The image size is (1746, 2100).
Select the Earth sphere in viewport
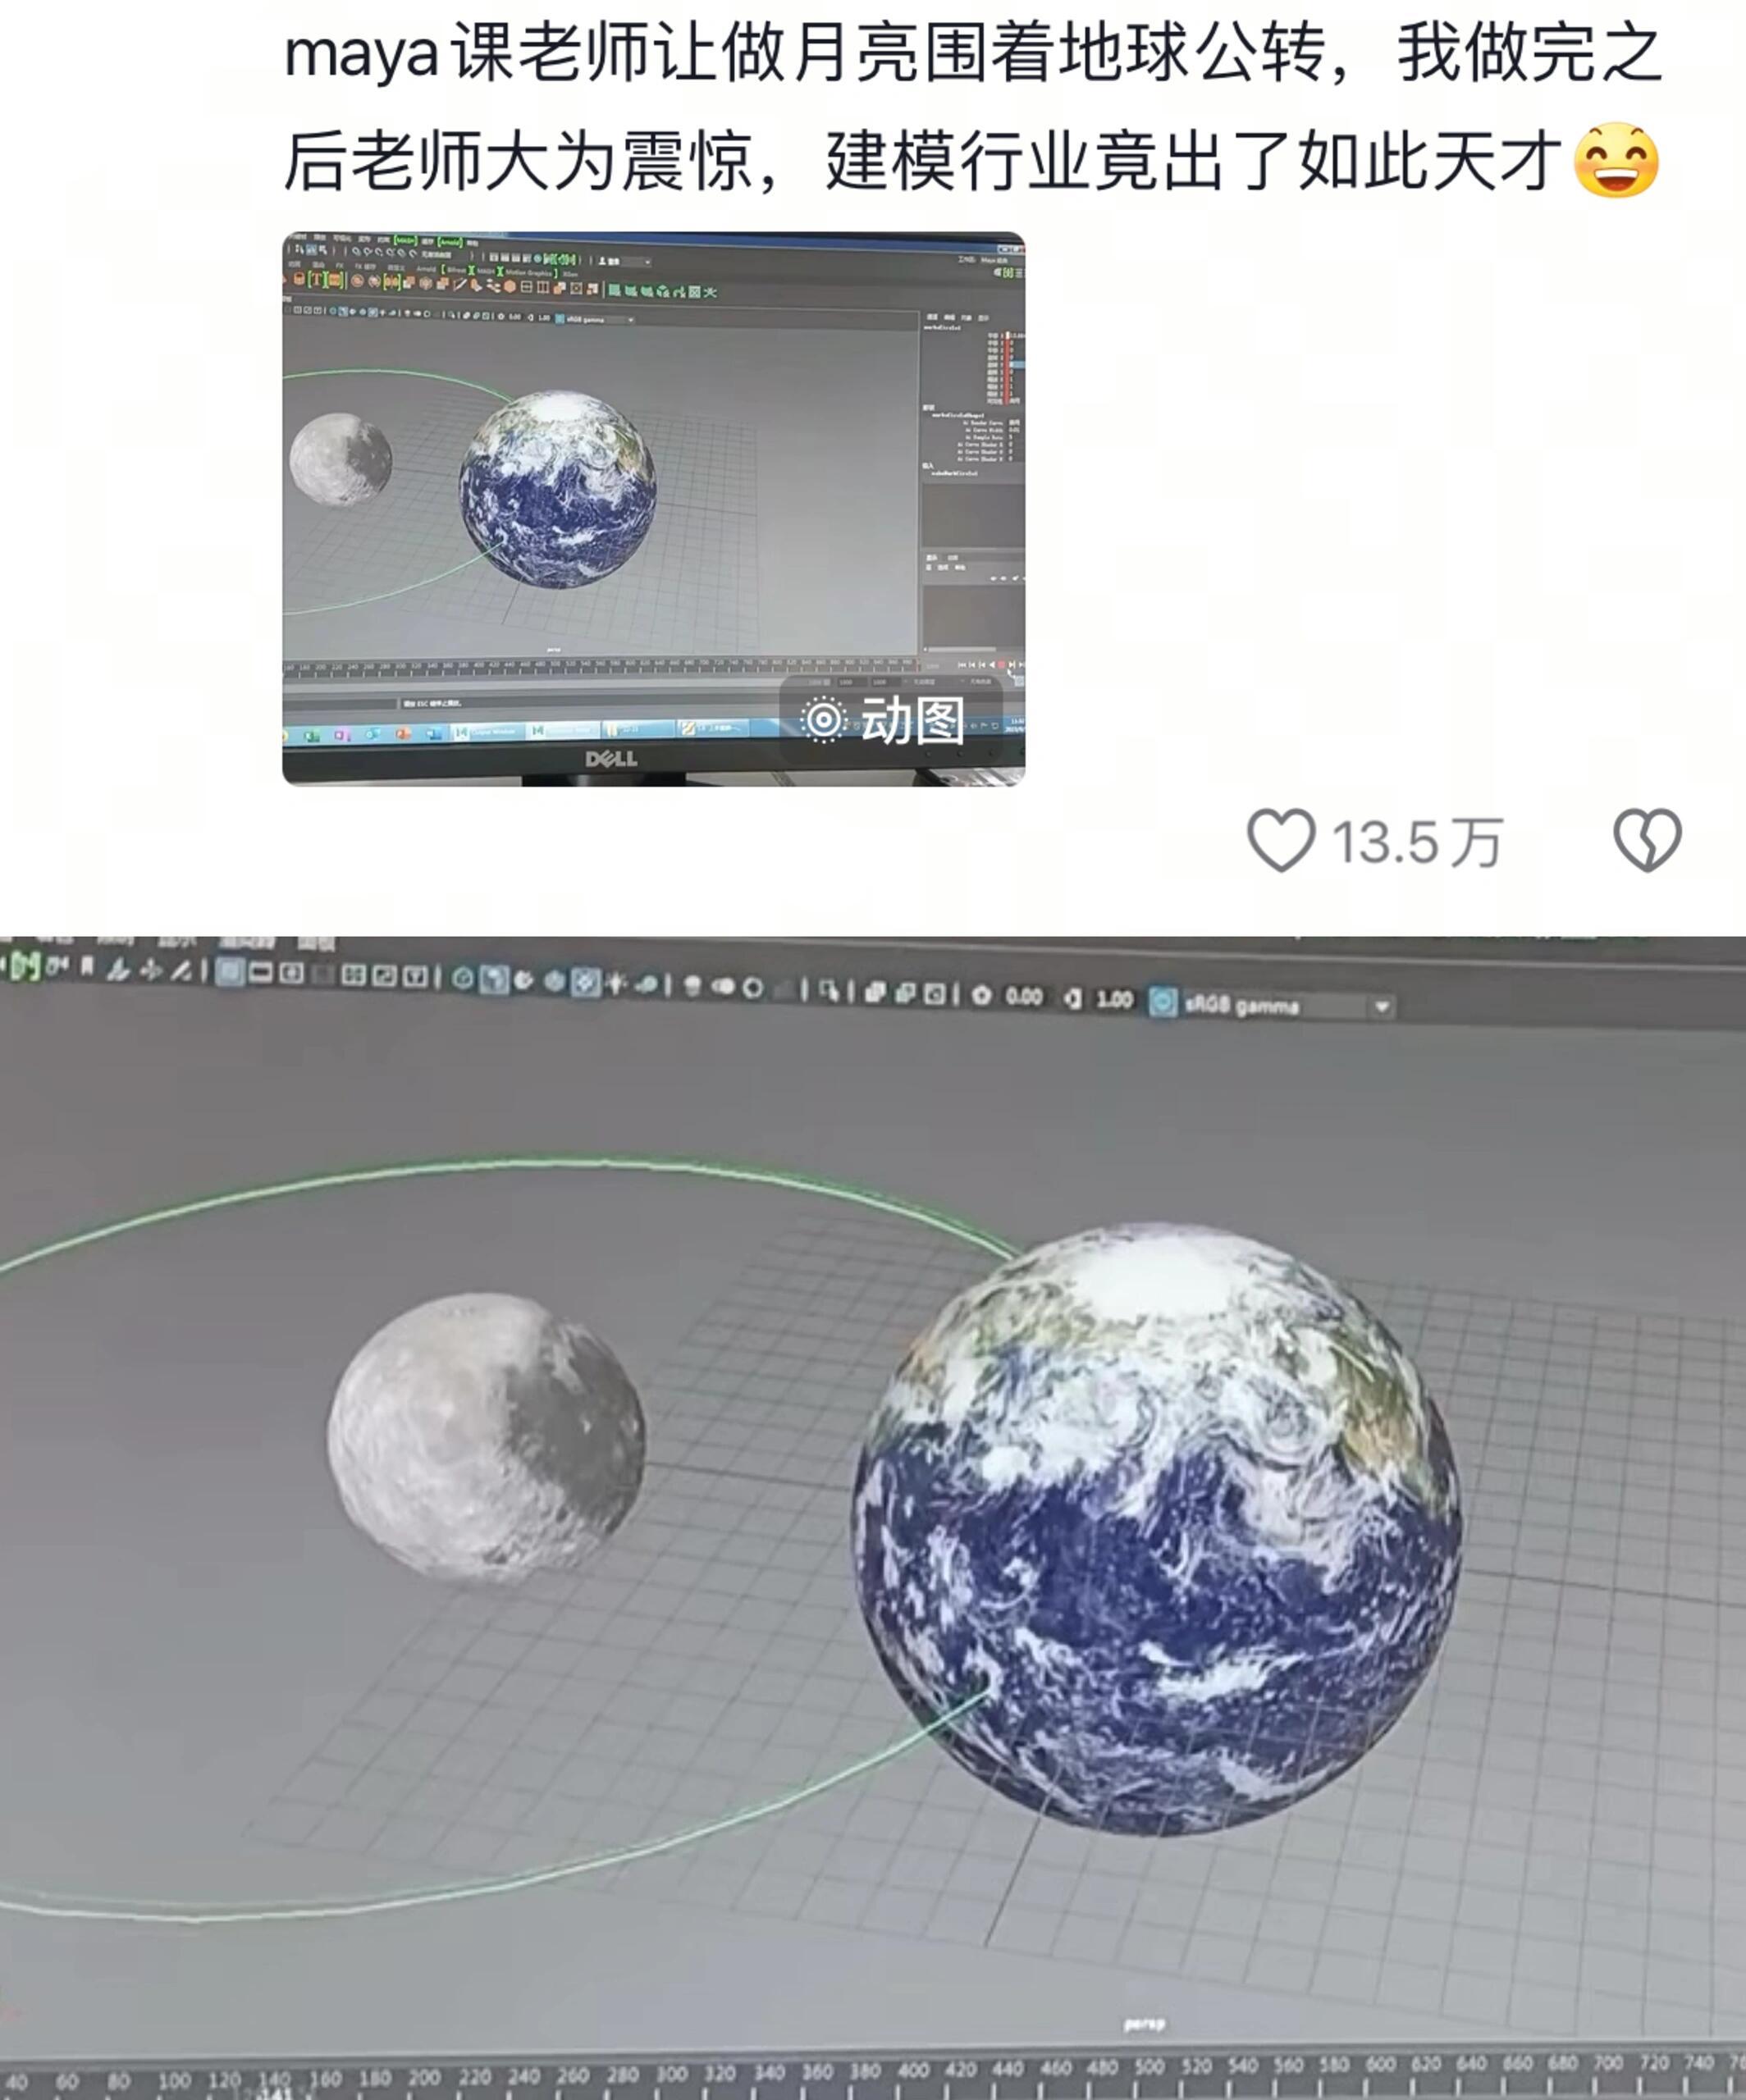pyautogui.click(x=1157, y=1530)
